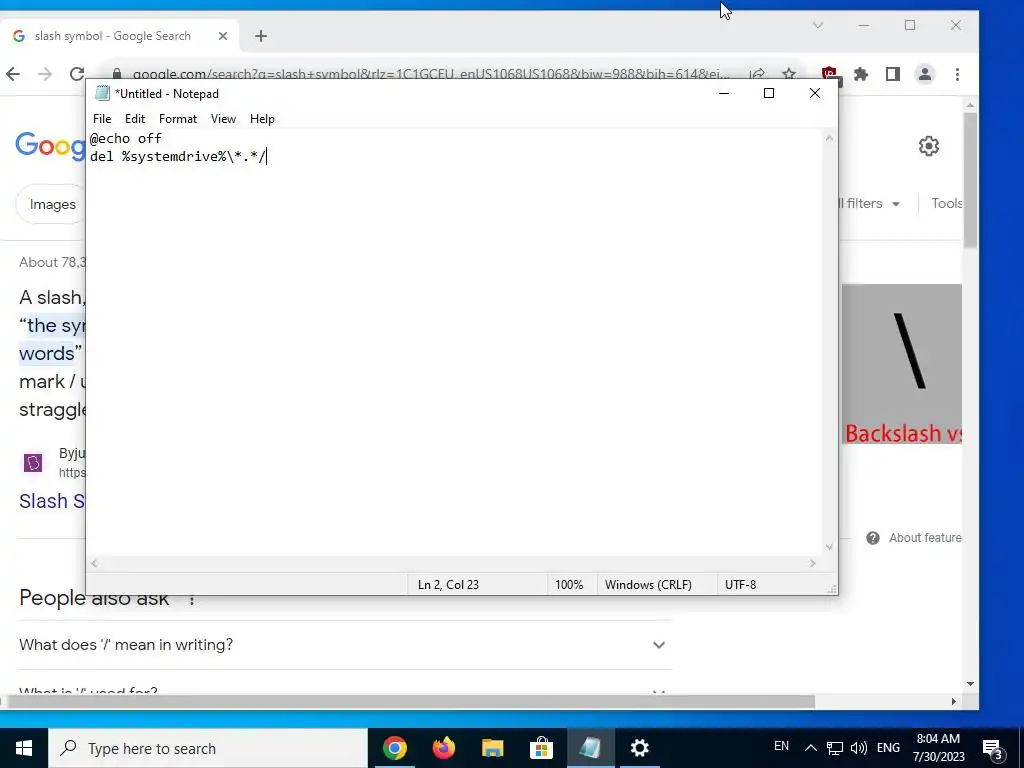
Task: Maximize the Notepad window
Action: tap(769, 93)
